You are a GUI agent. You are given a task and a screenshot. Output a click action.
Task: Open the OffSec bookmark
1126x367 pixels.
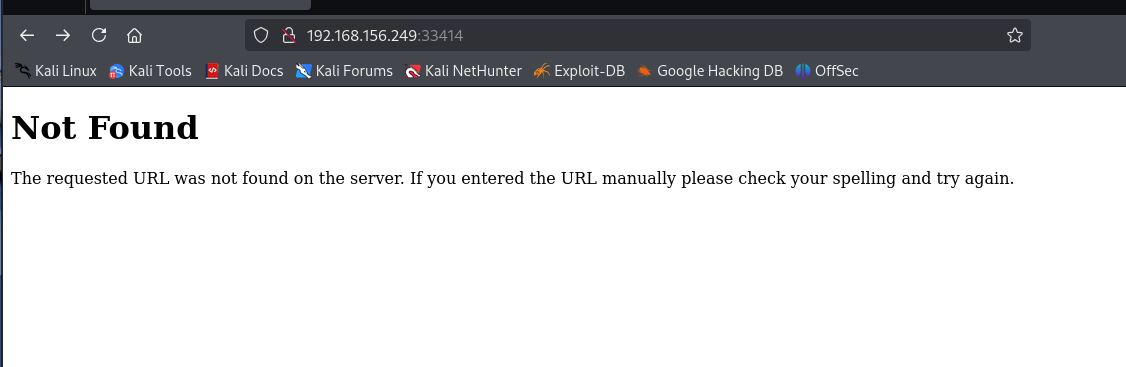pyautogui.click(x=827, y=71)
